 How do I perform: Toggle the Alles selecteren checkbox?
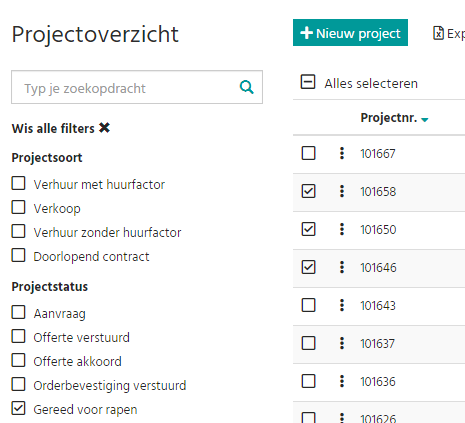click(308, 82)
